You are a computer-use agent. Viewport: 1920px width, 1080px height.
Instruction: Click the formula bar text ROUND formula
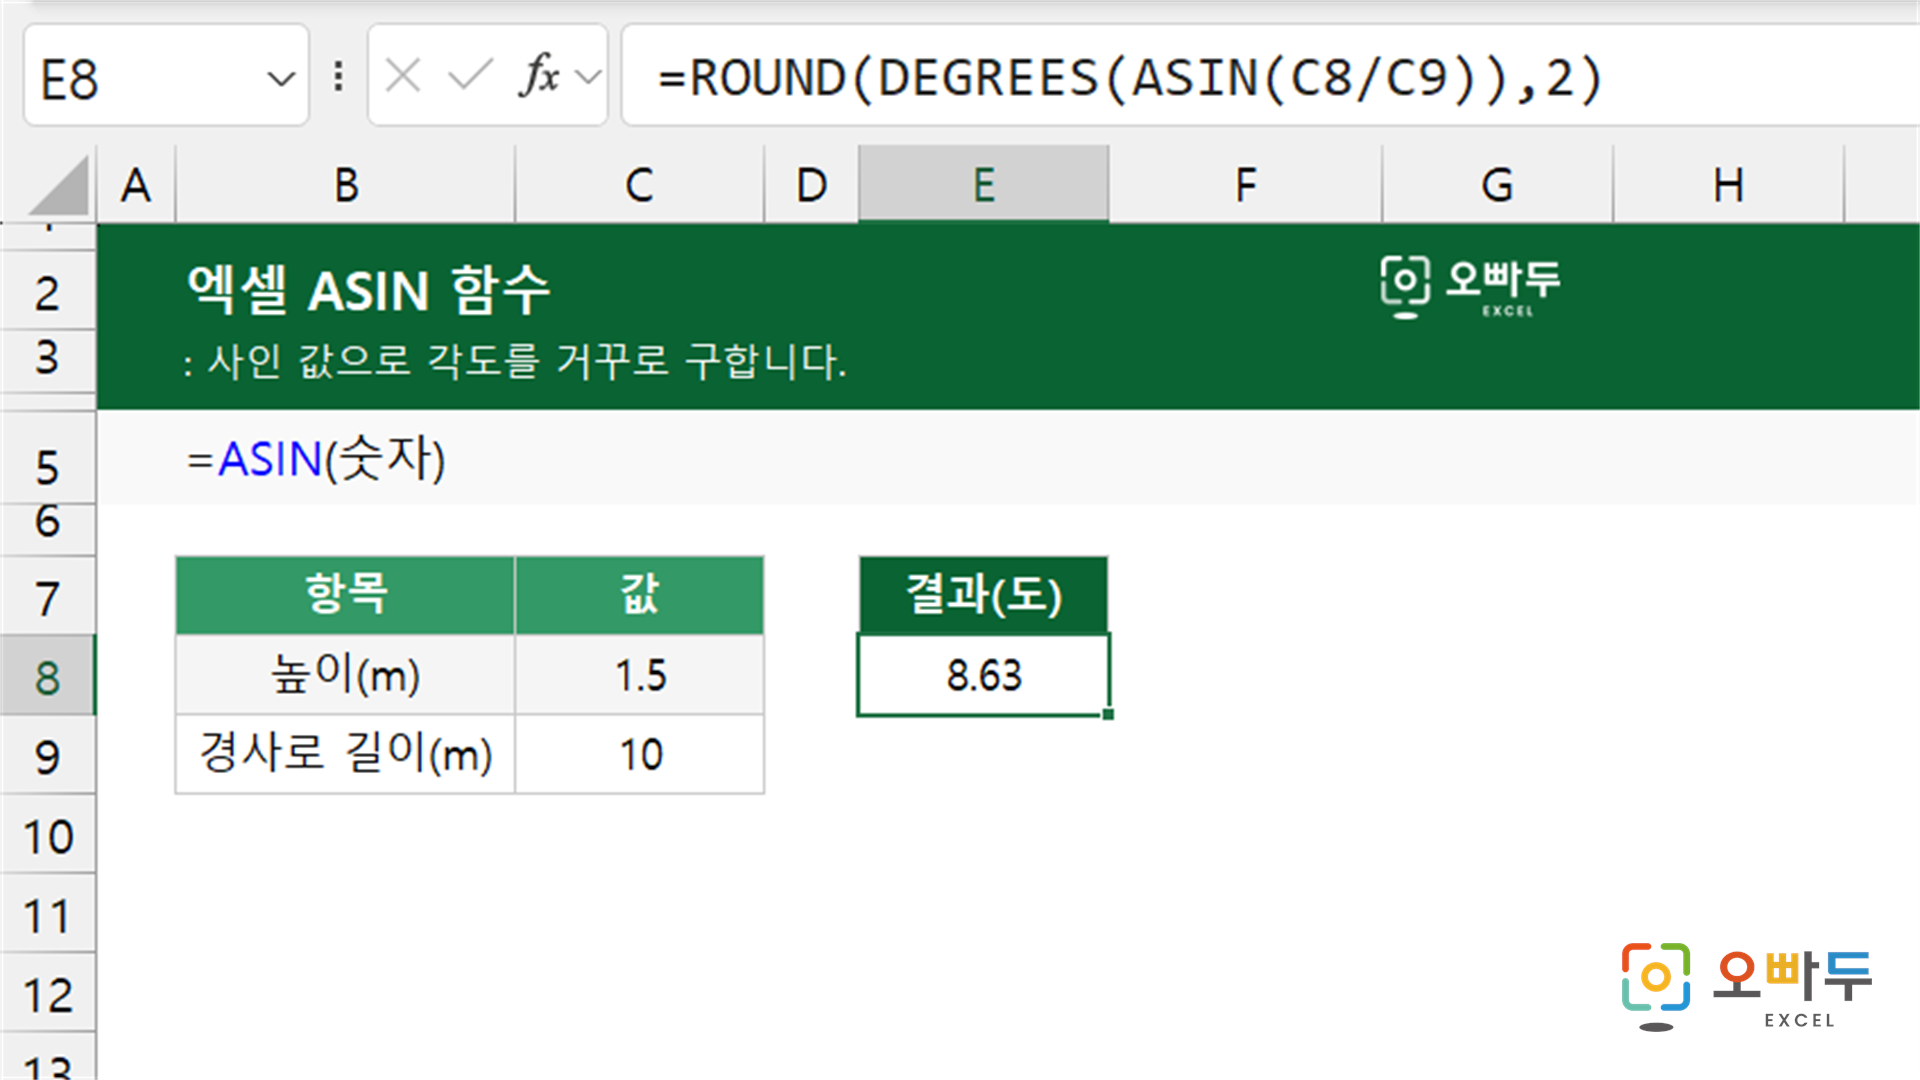(x=1131, y=77)
